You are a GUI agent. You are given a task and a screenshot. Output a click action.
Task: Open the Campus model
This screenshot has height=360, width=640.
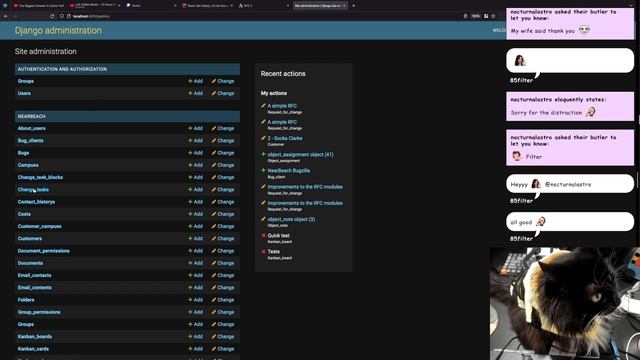coord(28,165)
